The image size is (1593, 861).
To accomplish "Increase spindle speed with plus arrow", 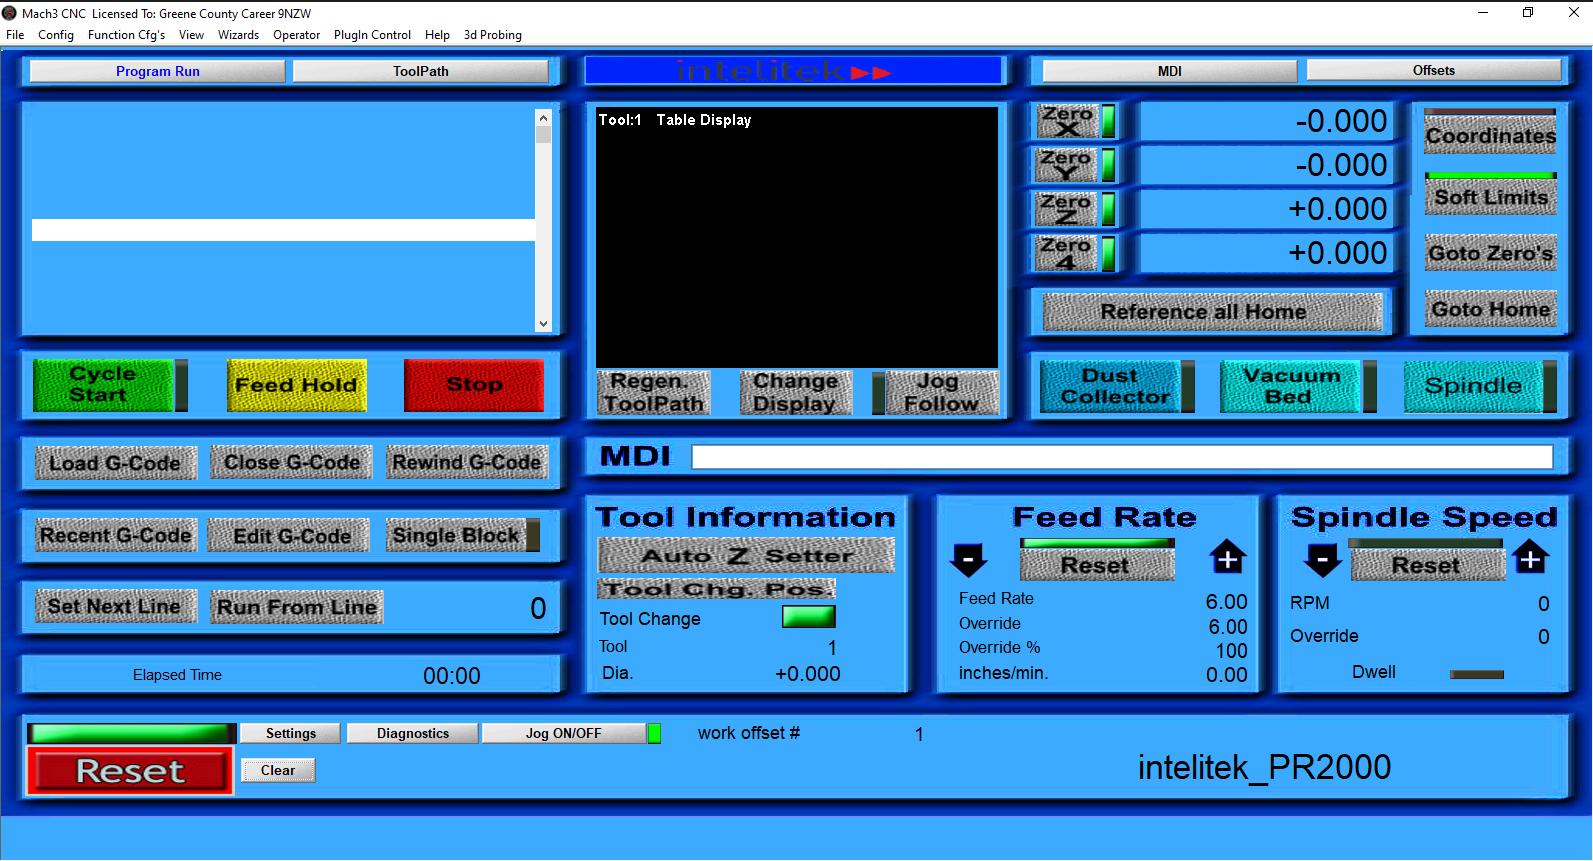I will tap(1530, 558).
